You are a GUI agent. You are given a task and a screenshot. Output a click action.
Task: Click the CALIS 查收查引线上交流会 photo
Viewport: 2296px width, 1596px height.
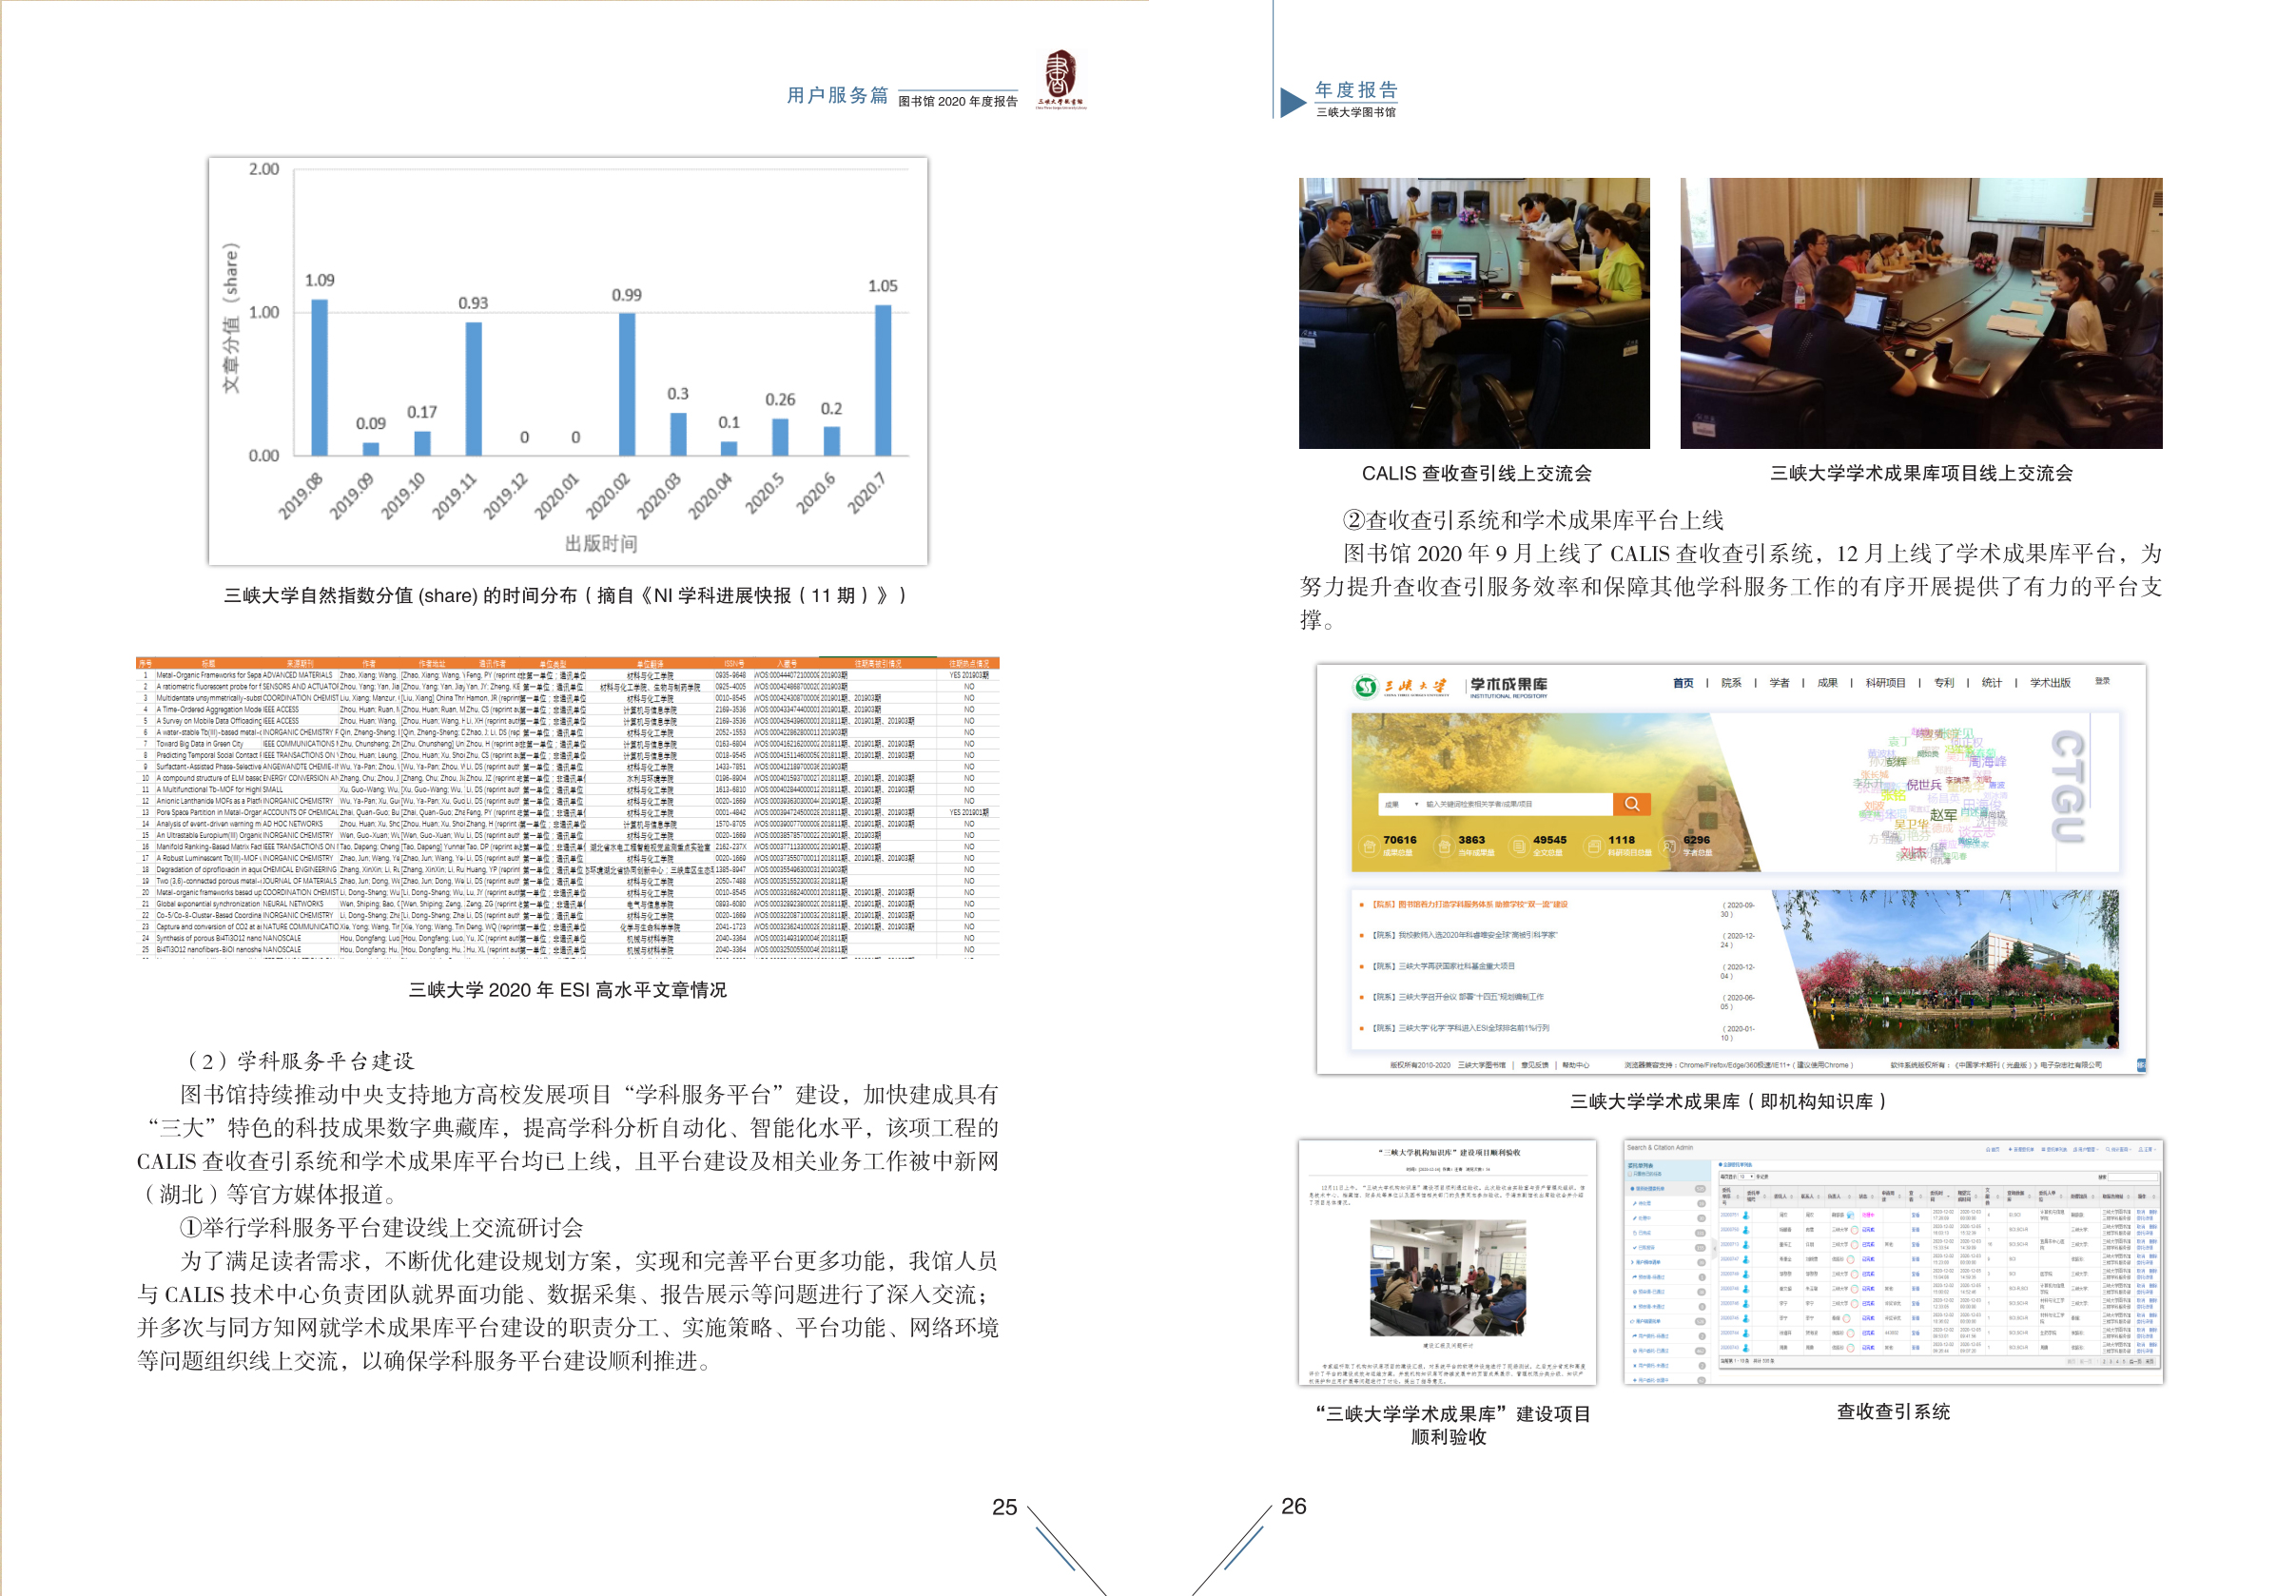pos(1474,313)
